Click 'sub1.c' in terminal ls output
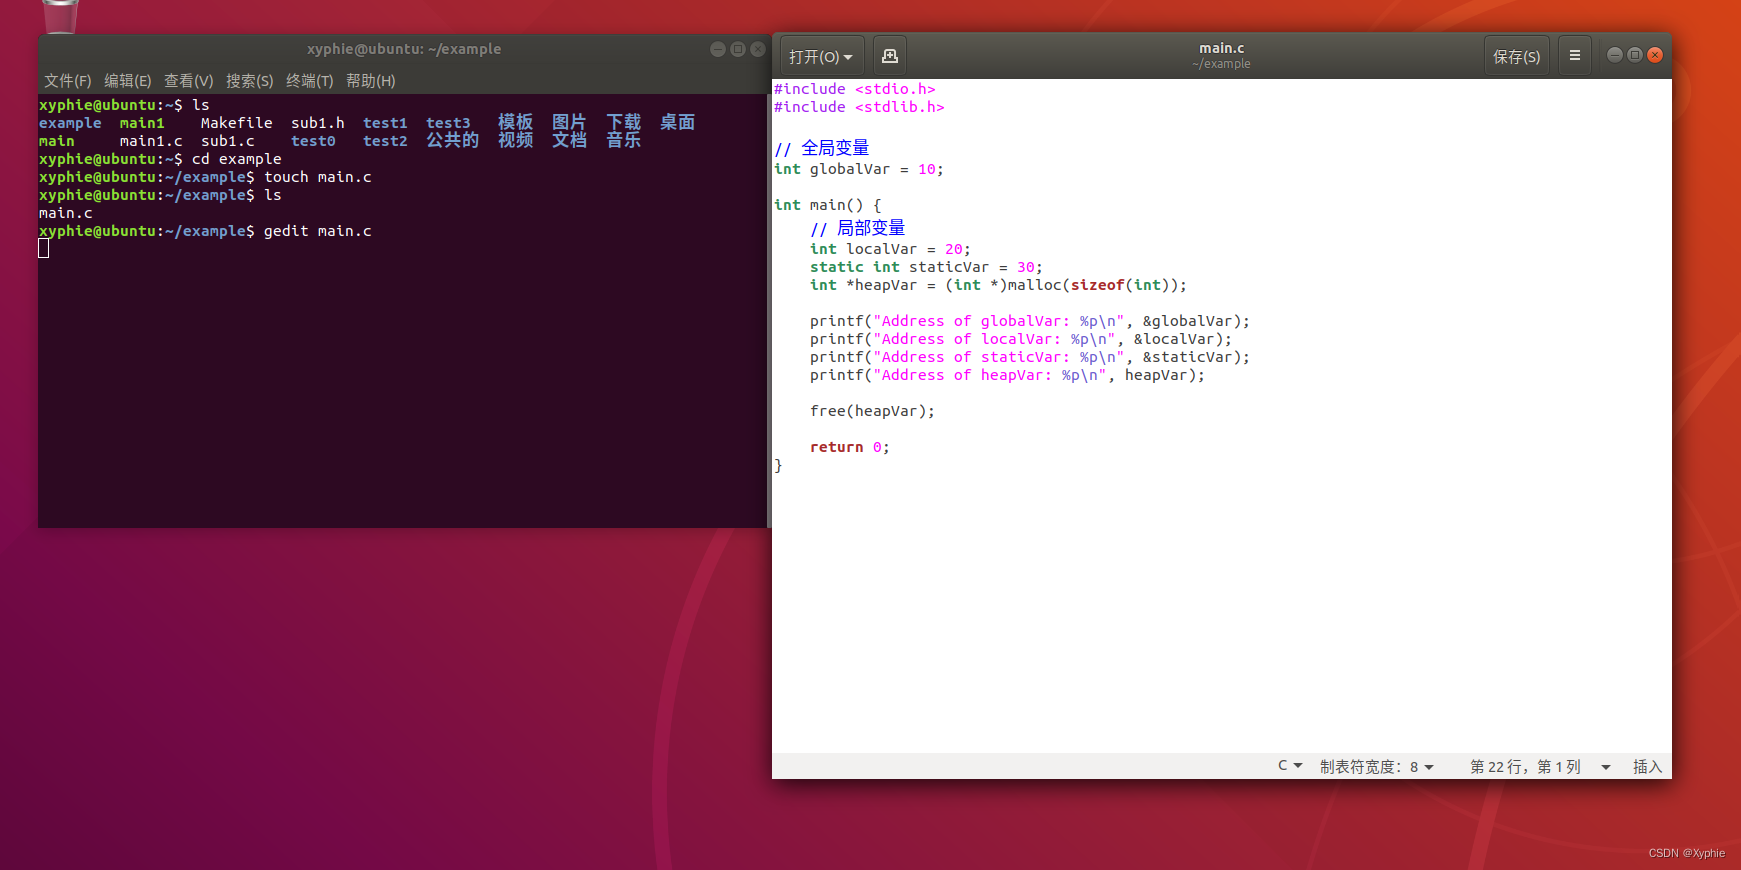Image resolution: width=1741 pixels, height=870 pixels. click(227, 141)
